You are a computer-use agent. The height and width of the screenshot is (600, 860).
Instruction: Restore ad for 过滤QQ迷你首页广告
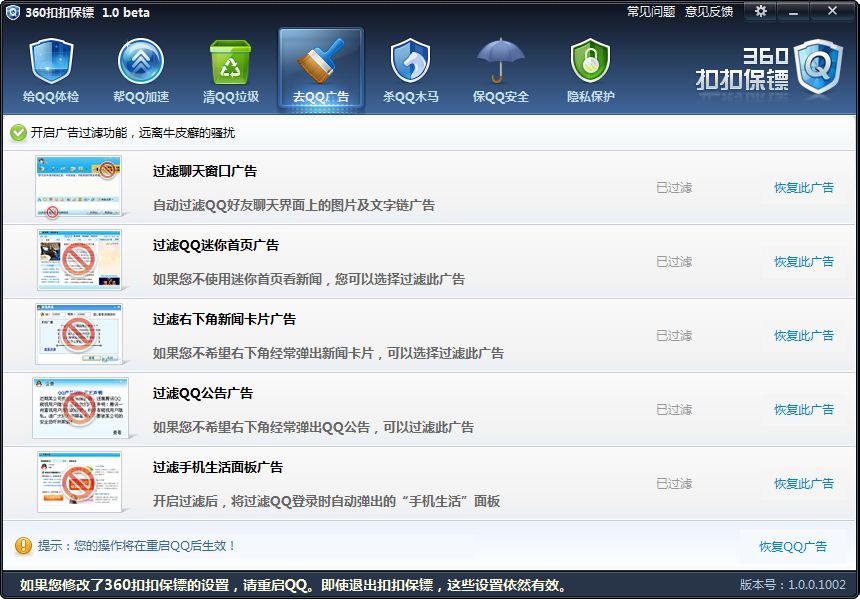[x=804, y=262]
